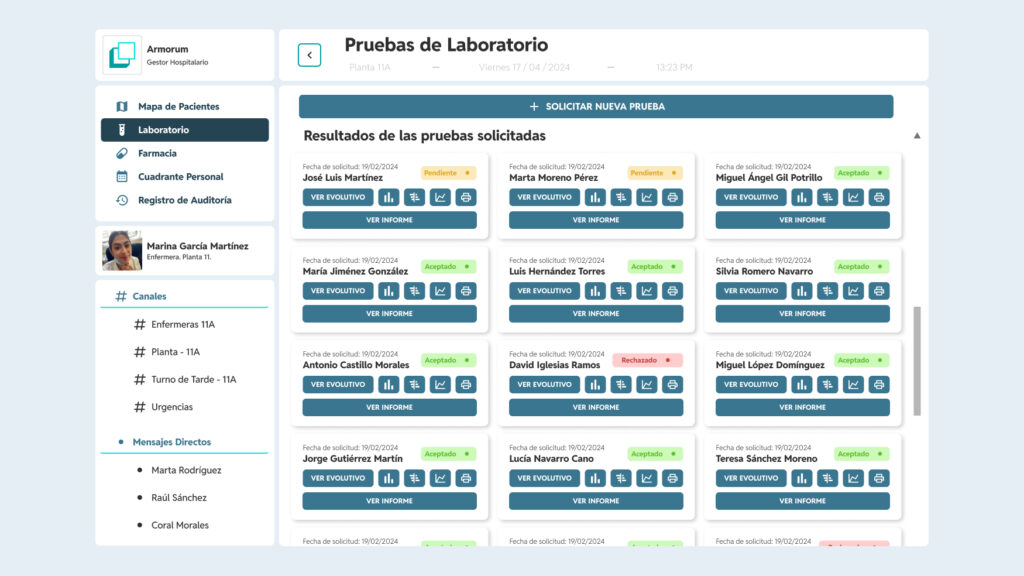Viewport: 1024px width, 576px height.
Task: Open line graph for Luis Hernández Torres
Action: [647, 291]
